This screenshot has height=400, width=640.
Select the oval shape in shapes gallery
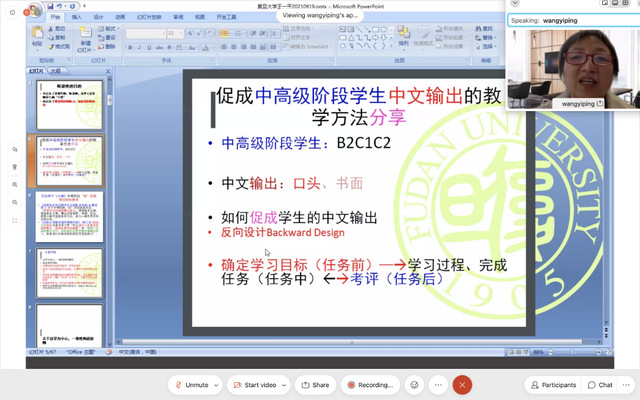[x=383, y=29]
